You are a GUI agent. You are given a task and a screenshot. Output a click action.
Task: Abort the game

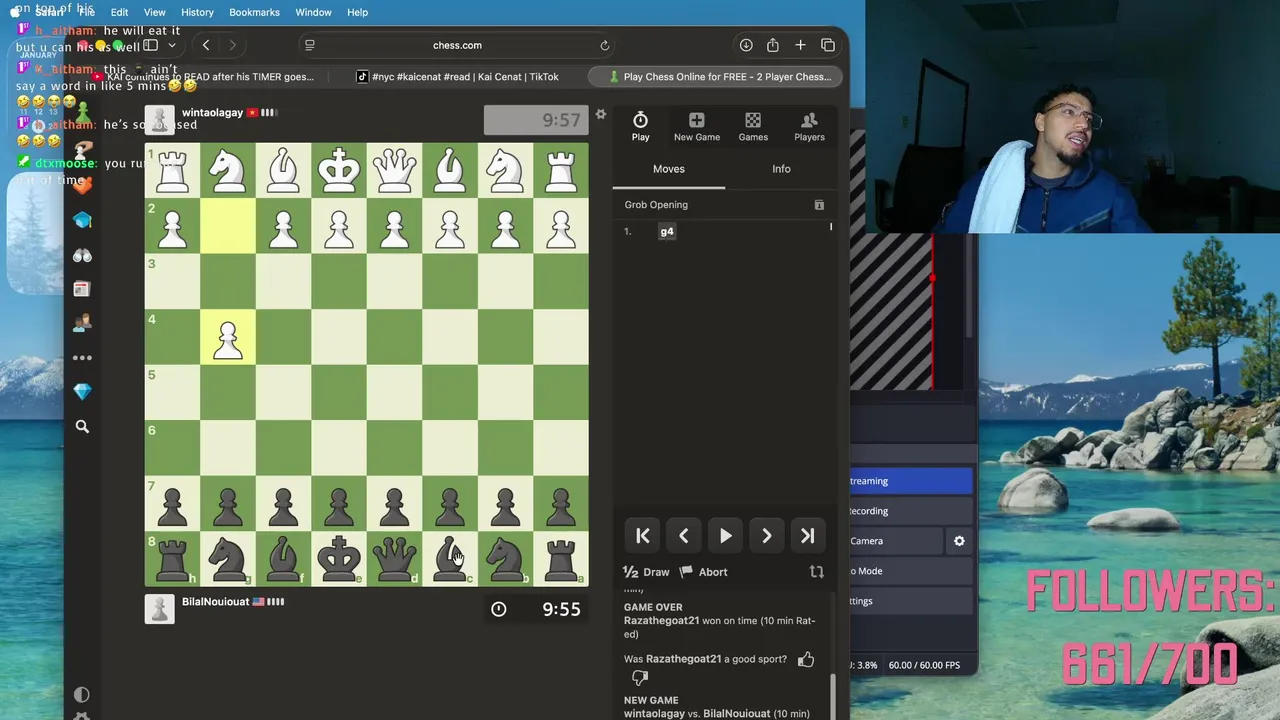[x=704, y=572]
